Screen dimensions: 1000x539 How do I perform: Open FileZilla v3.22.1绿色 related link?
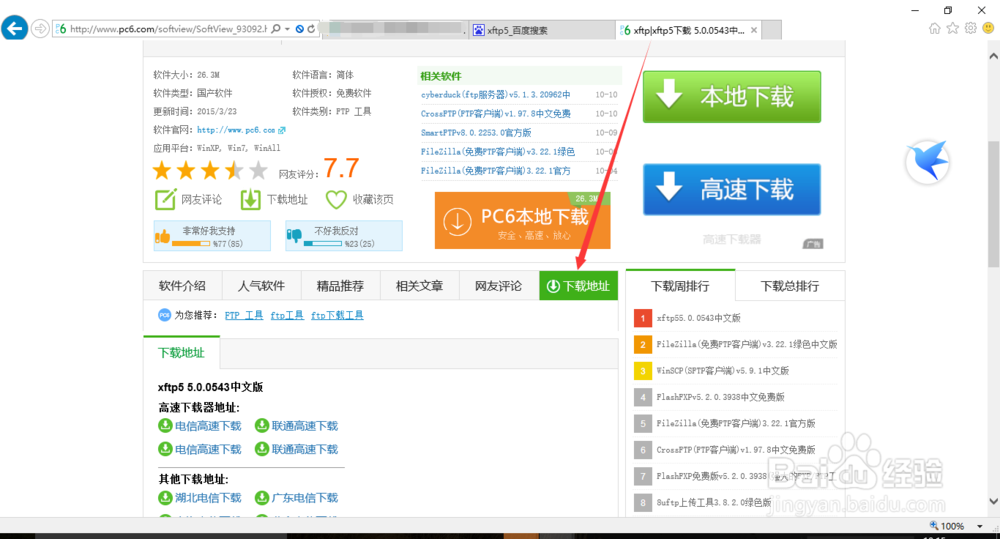[x=497, y=152]
